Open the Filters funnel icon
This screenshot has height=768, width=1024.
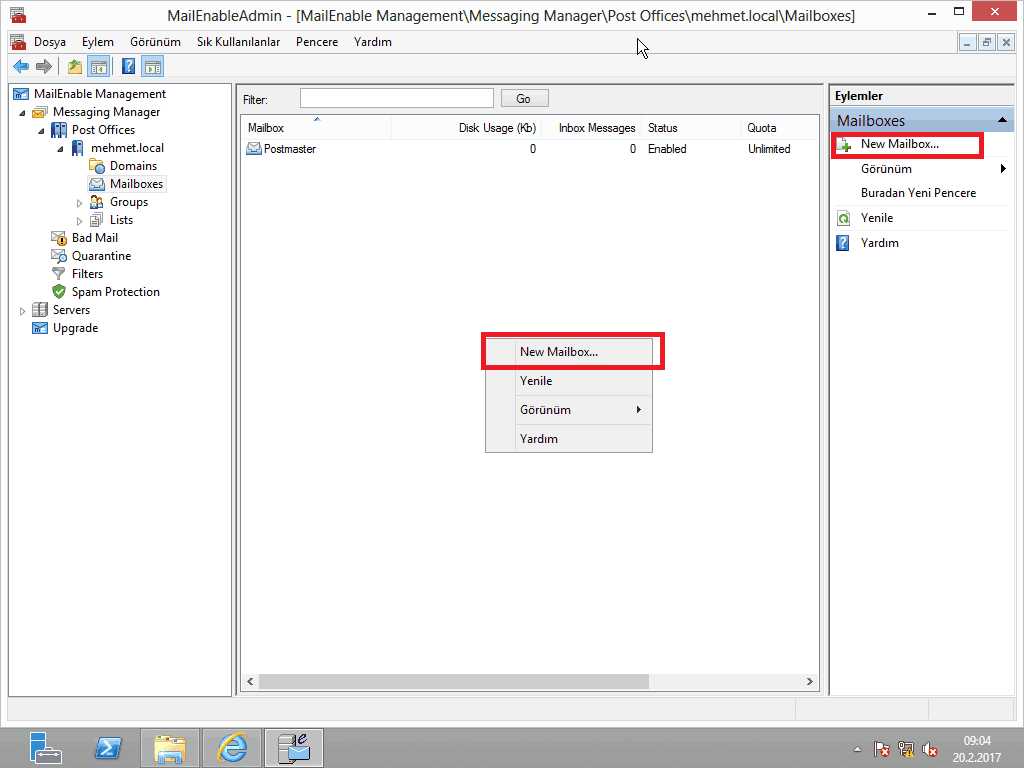(60, 274)
